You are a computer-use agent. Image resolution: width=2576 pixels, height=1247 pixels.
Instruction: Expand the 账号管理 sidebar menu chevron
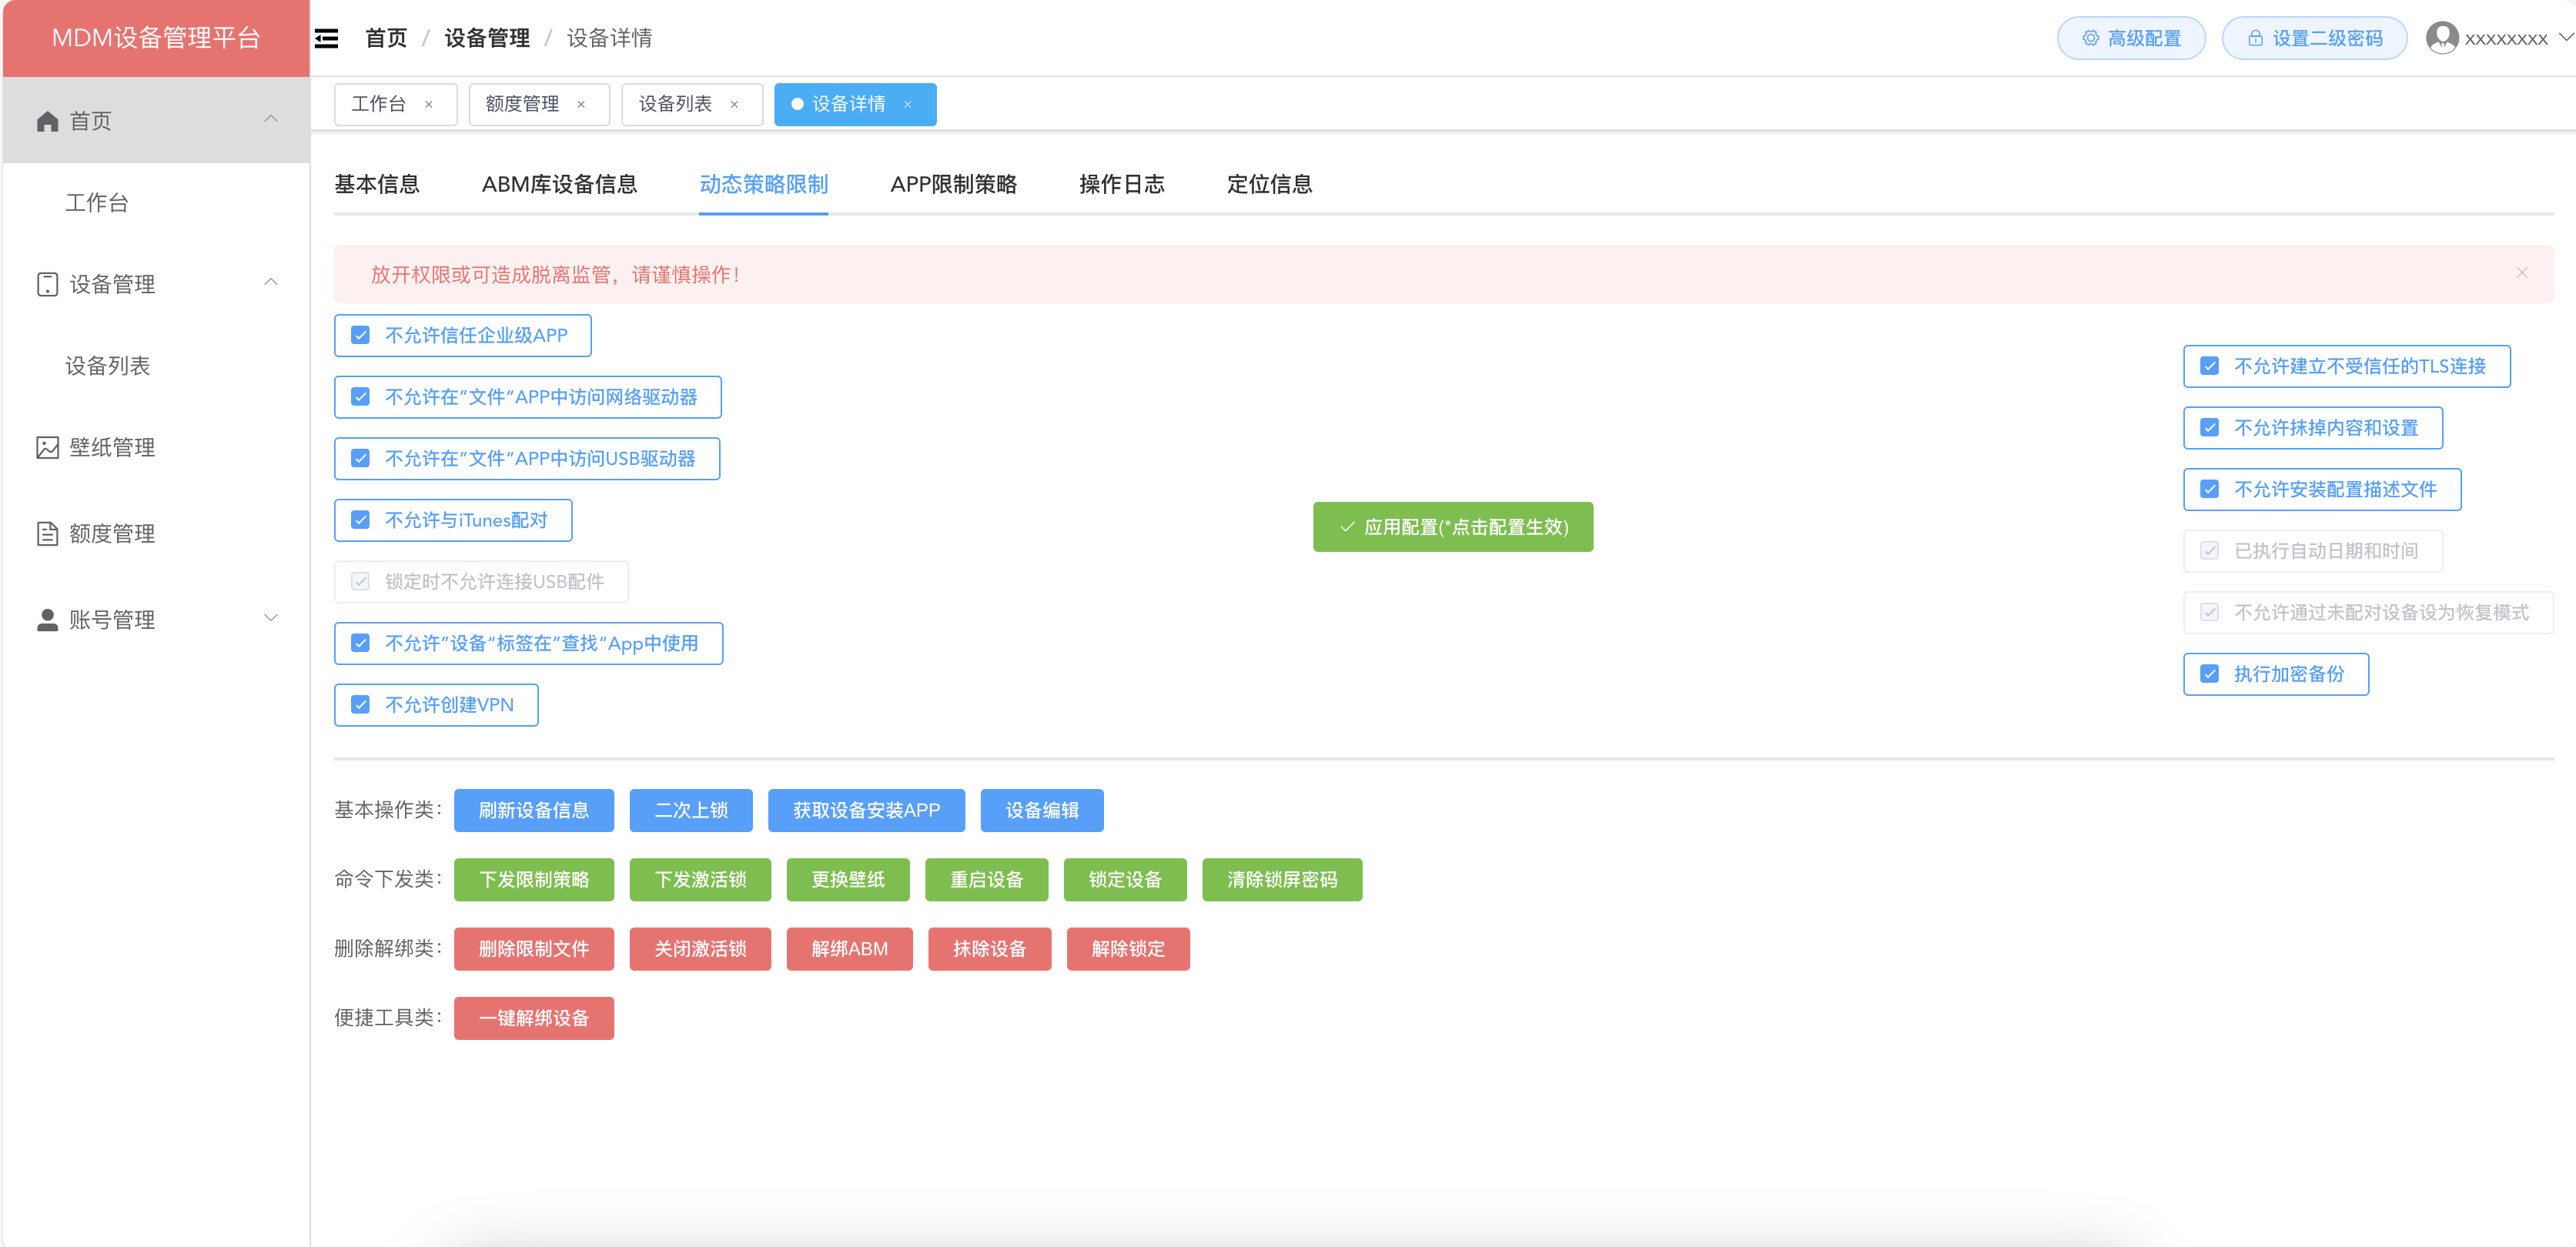point(270,618)
